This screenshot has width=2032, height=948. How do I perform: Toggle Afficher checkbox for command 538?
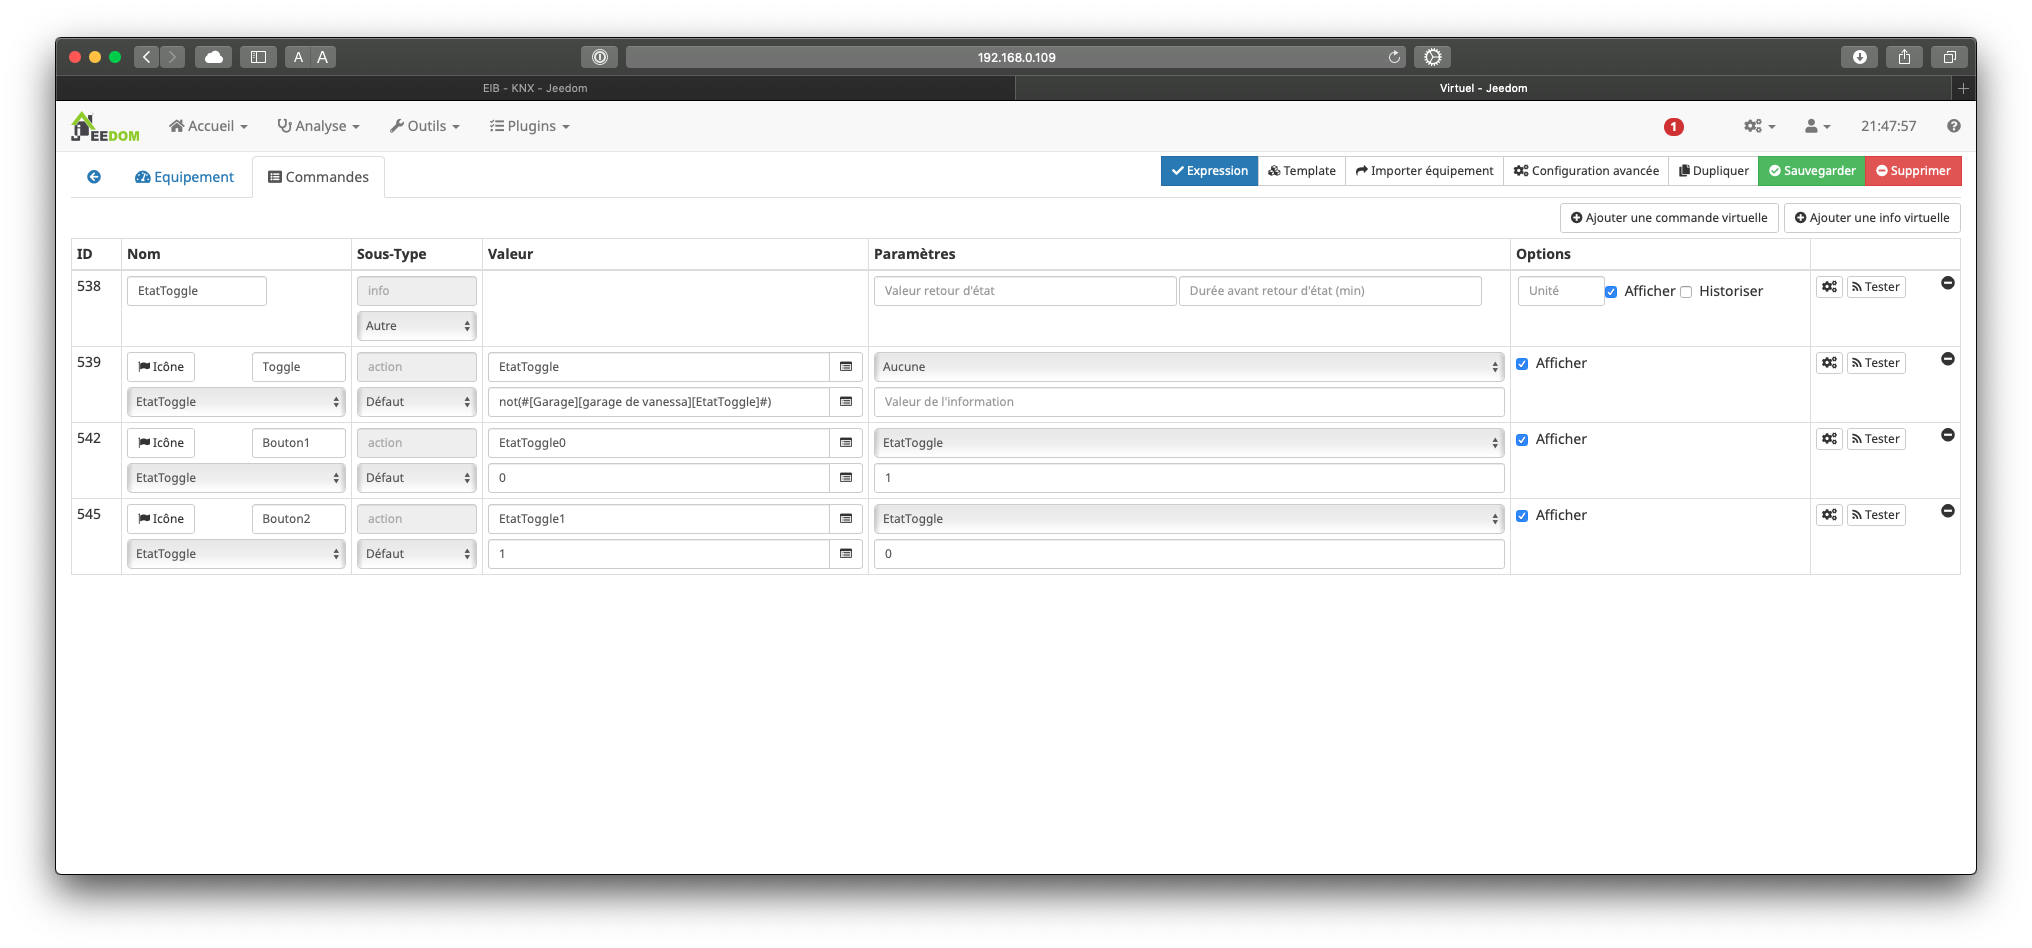1611,292
